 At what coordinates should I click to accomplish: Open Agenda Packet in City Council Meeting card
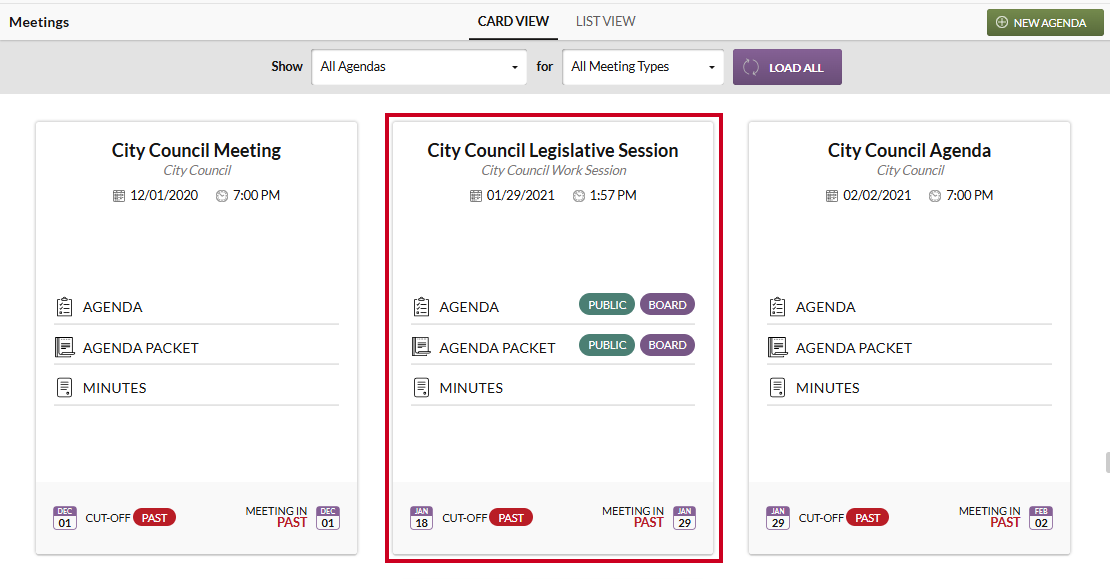140,348
